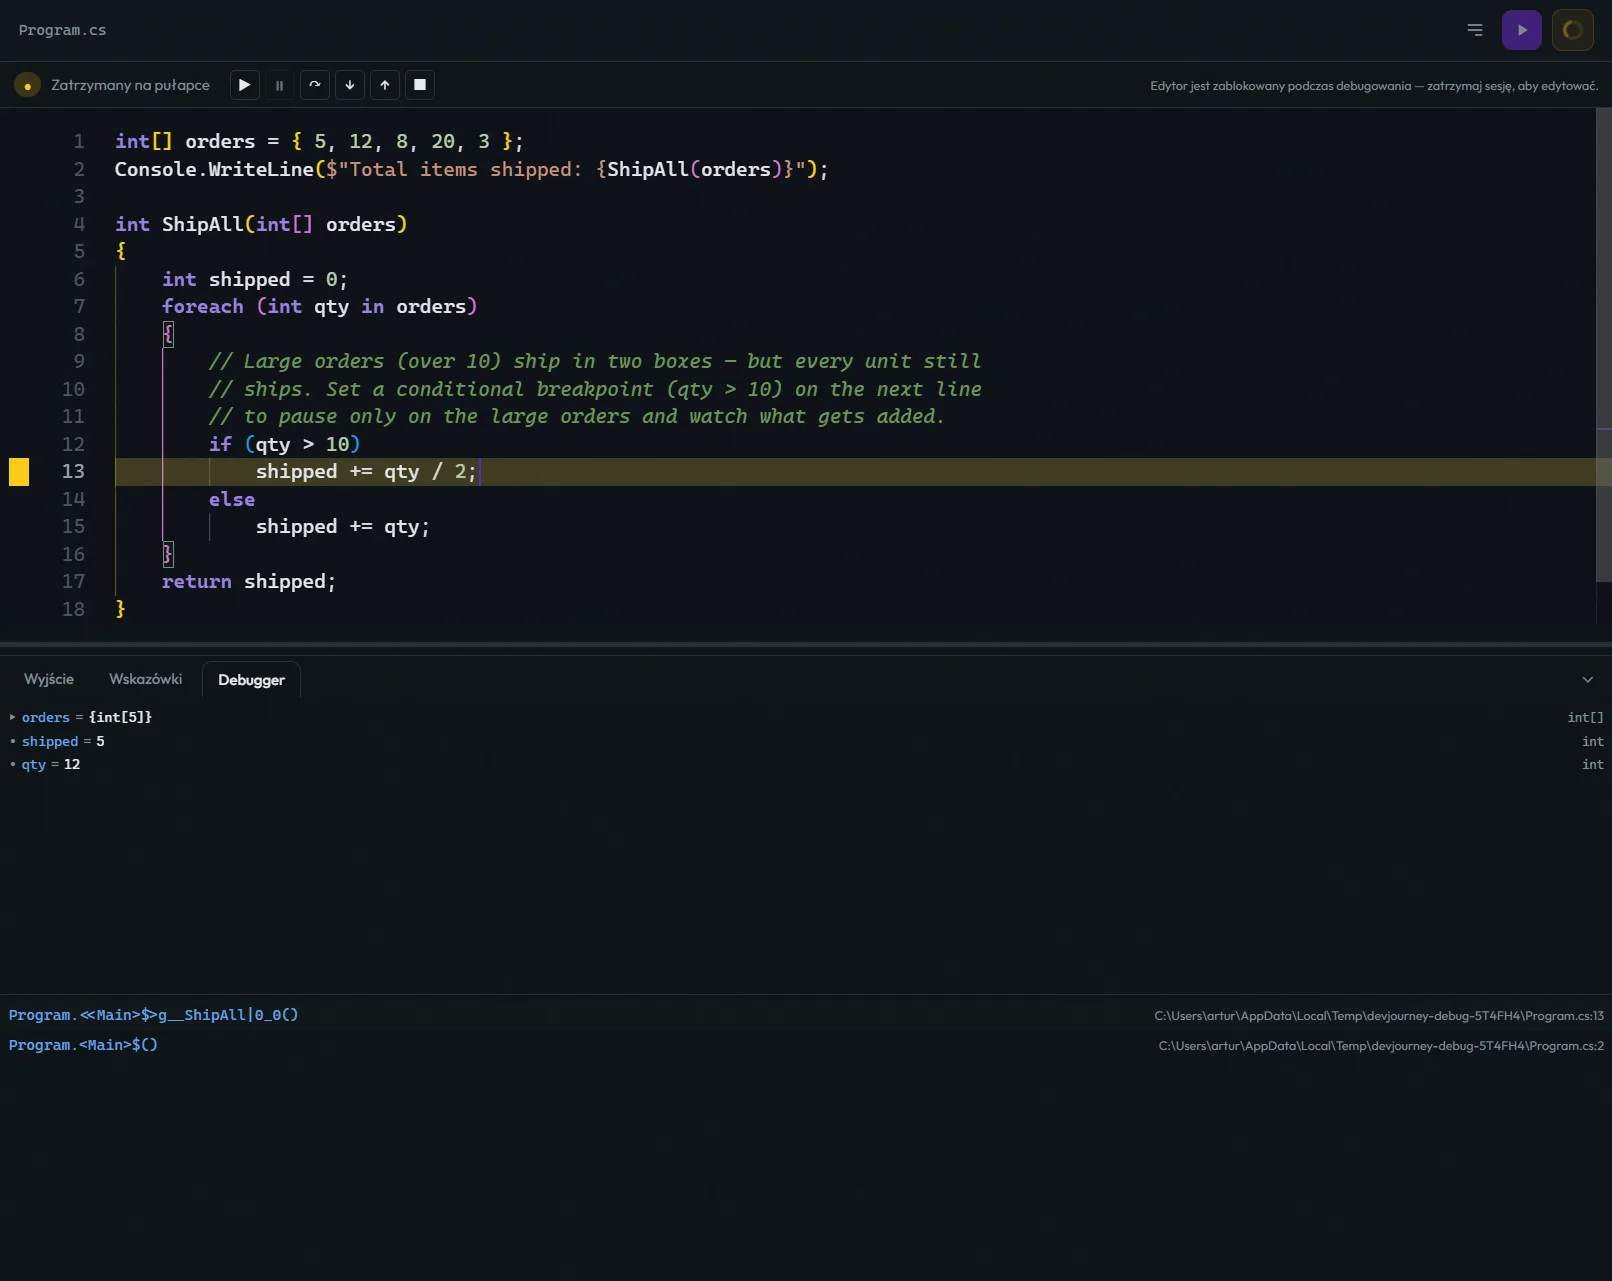Click the 'return shipped;' statement
Image resolution: width=1612 pixels, height=1281 pixels.
[x=248, y=582]
